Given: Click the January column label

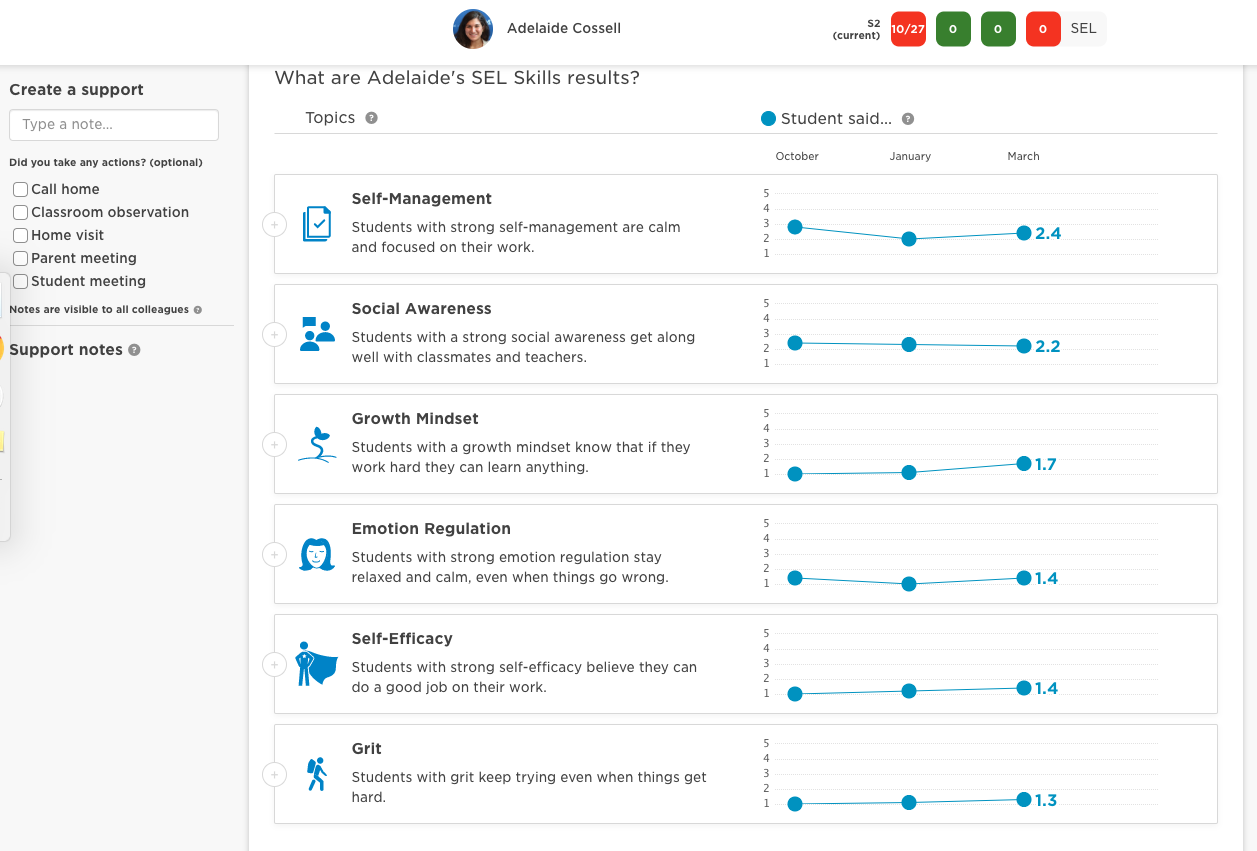Looking at the screenshot, I should coord(910,156).
